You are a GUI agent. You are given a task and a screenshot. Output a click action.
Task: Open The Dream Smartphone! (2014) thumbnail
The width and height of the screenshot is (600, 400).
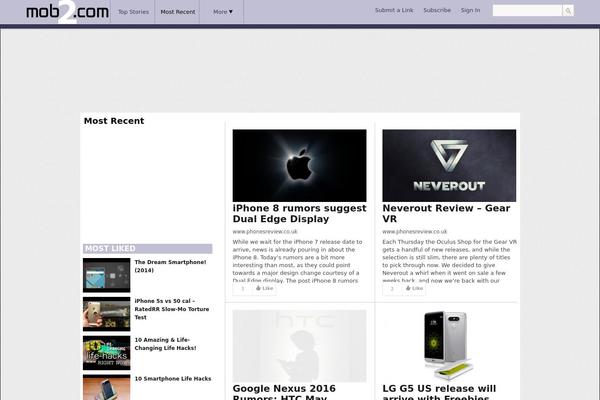point(106,275)
